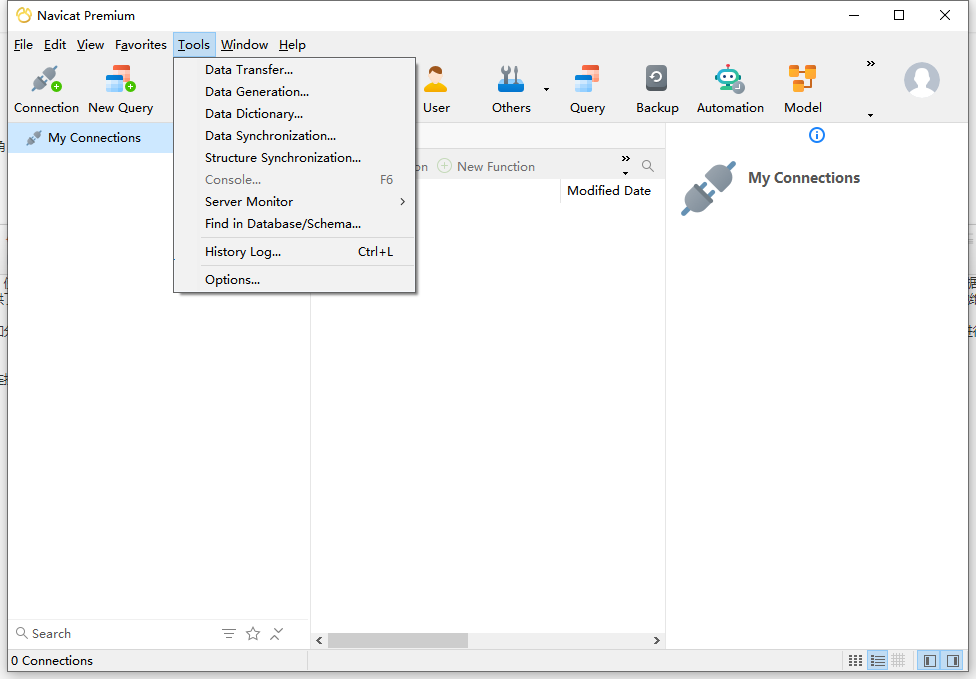The image size is (976, 679).
Task: Open the View menu
Action: (x=90, y=45)
